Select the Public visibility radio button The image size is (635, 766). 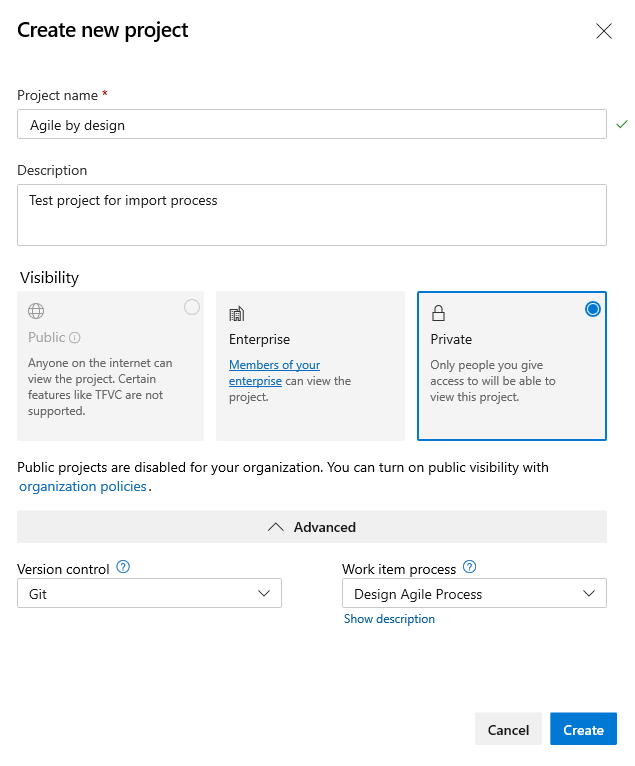192,308
